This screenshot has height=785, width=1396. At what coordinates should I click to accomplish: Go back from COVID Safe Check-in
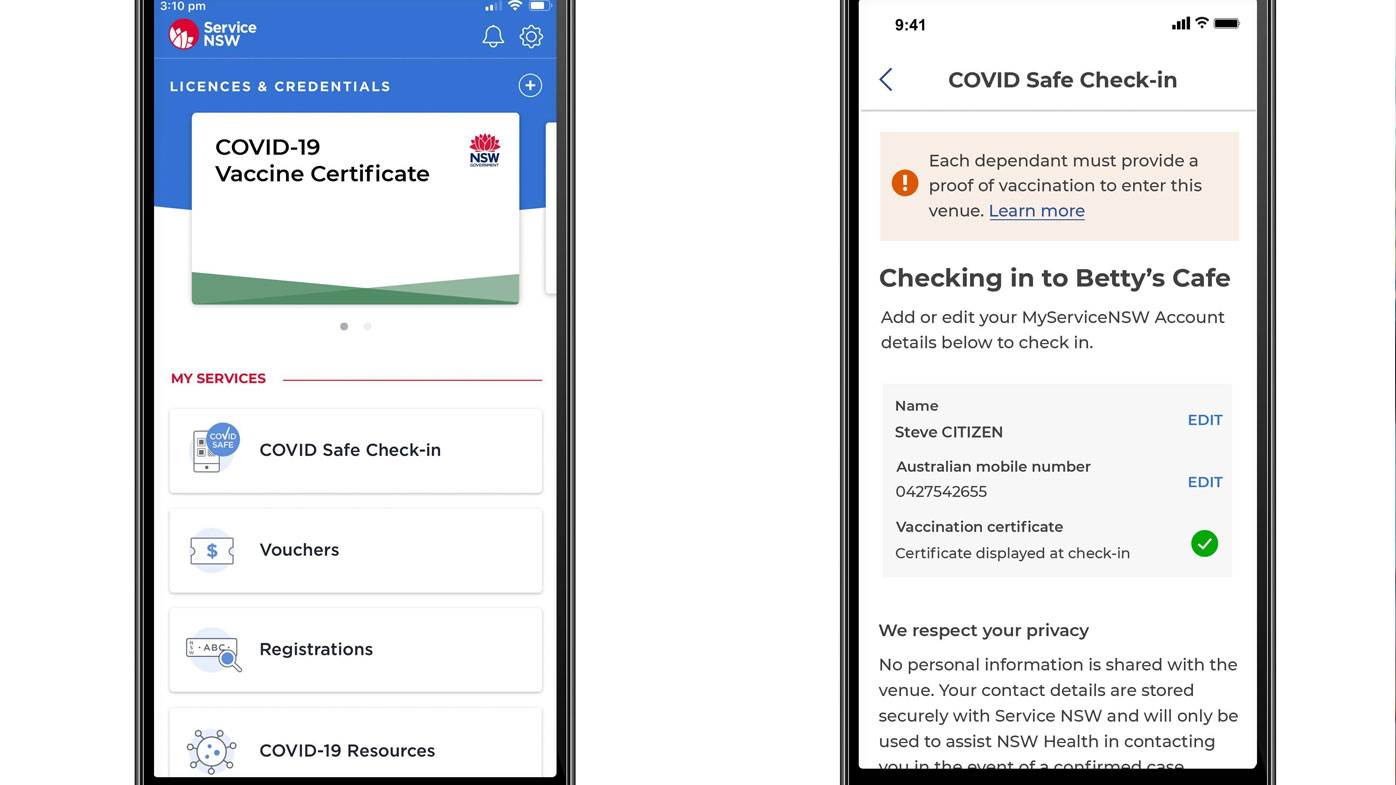pyautogui.click(x=886, y=80)
